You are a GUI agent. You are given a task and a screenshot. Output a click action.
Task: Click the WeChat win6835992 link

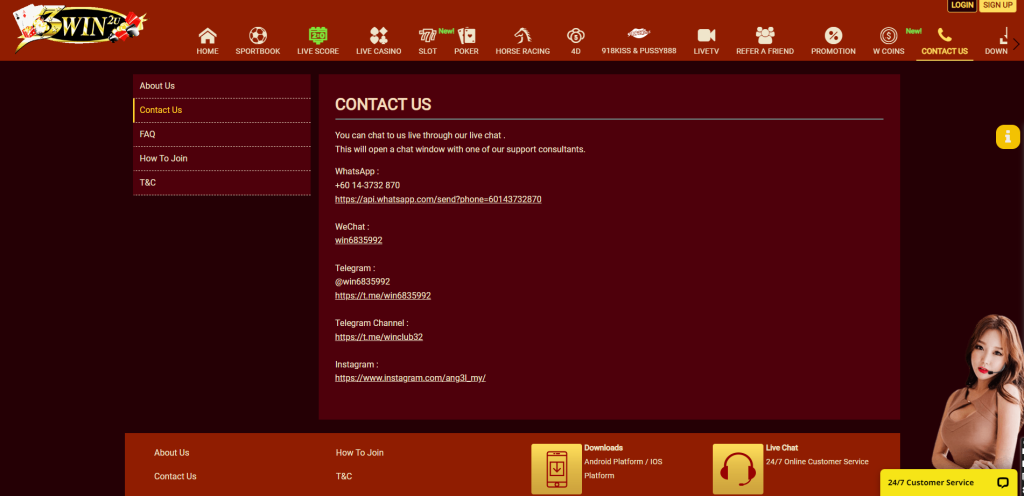(359, 240)
